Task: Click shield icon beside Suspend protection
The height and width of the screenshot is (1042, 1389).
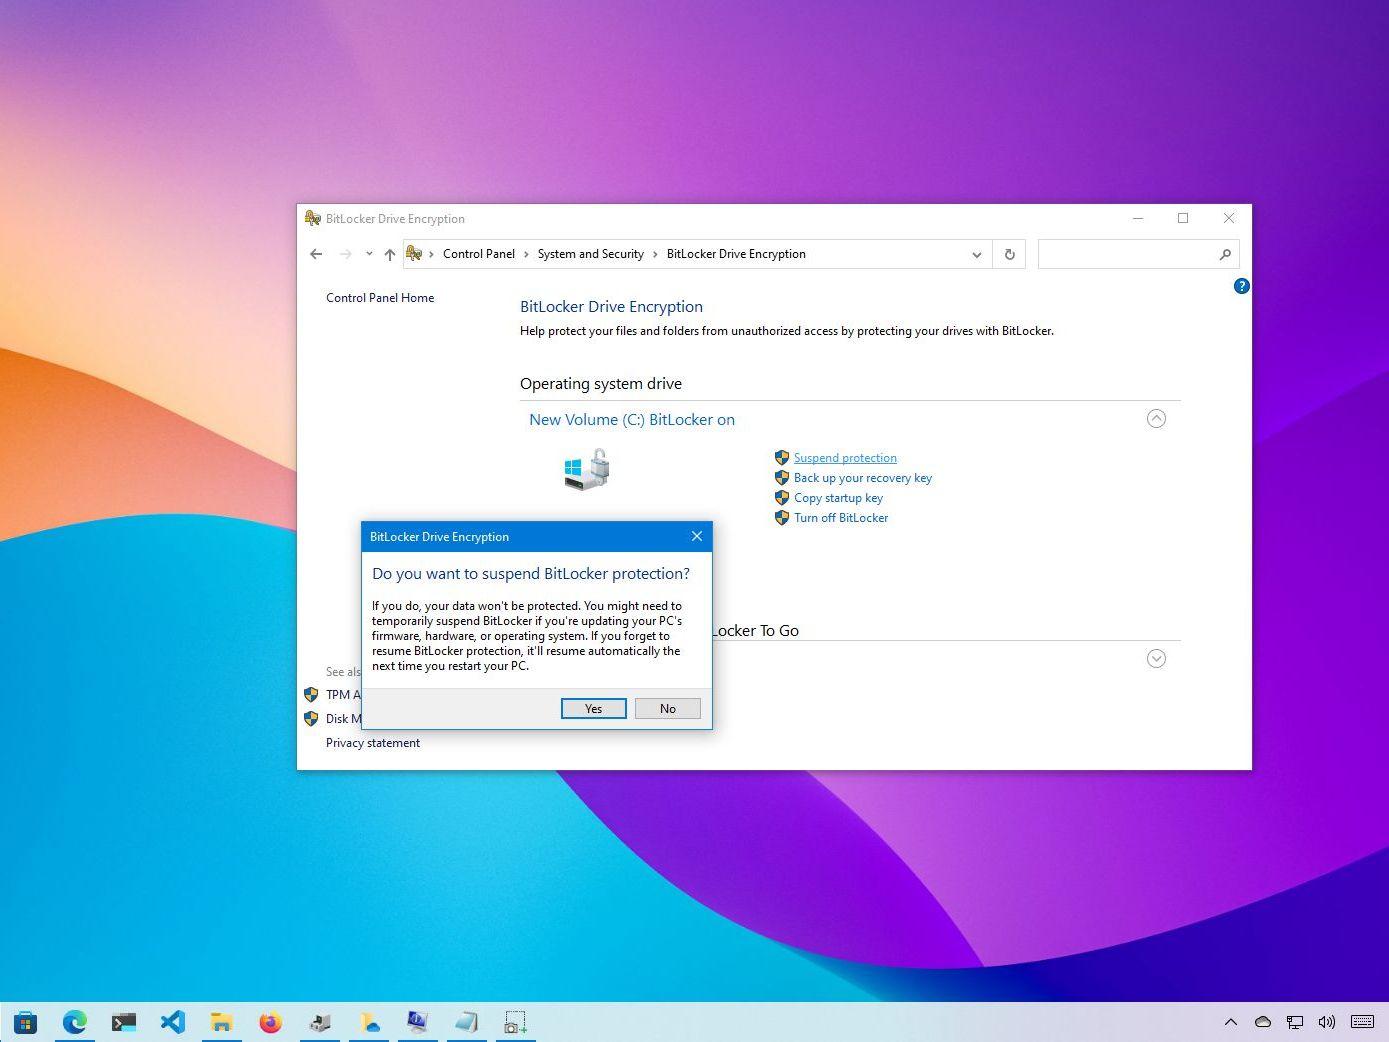Action: [782, 458]
